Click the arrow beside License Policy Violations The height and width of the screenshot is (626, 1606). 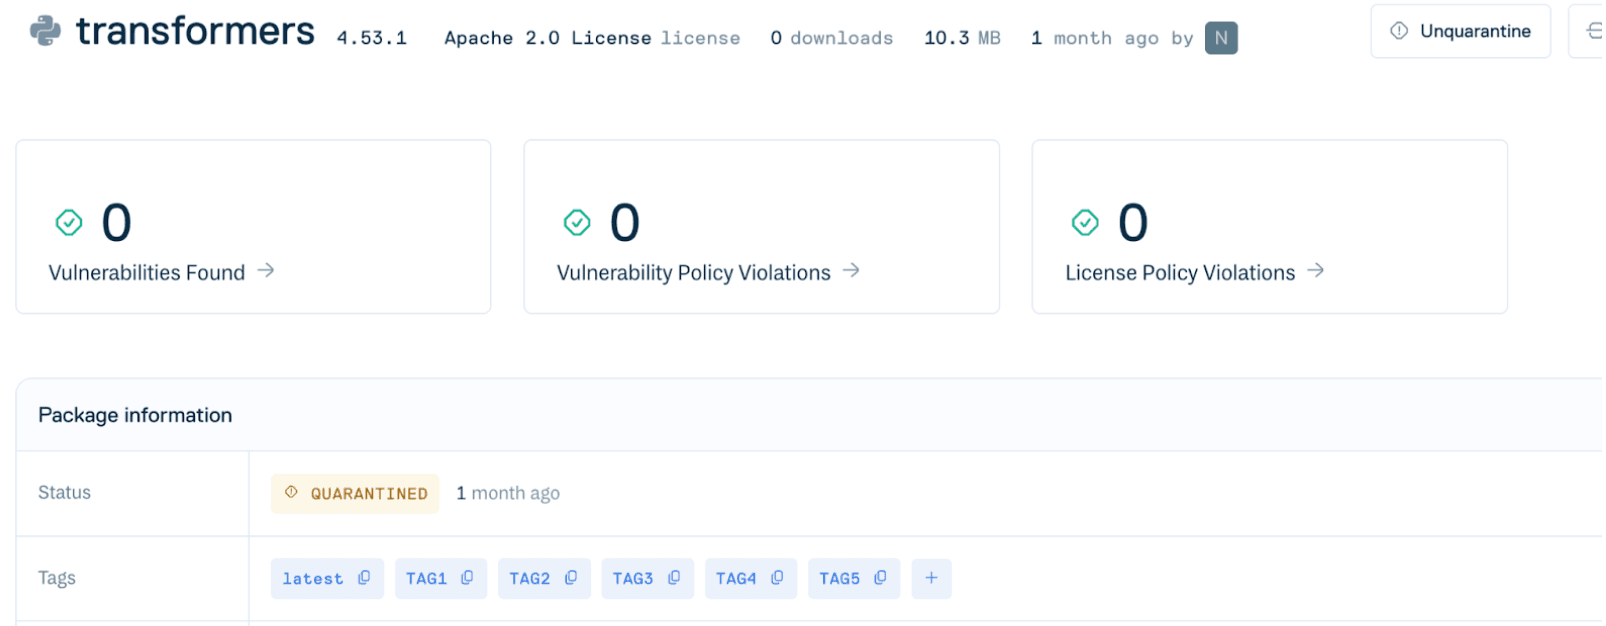point(1316,271)
